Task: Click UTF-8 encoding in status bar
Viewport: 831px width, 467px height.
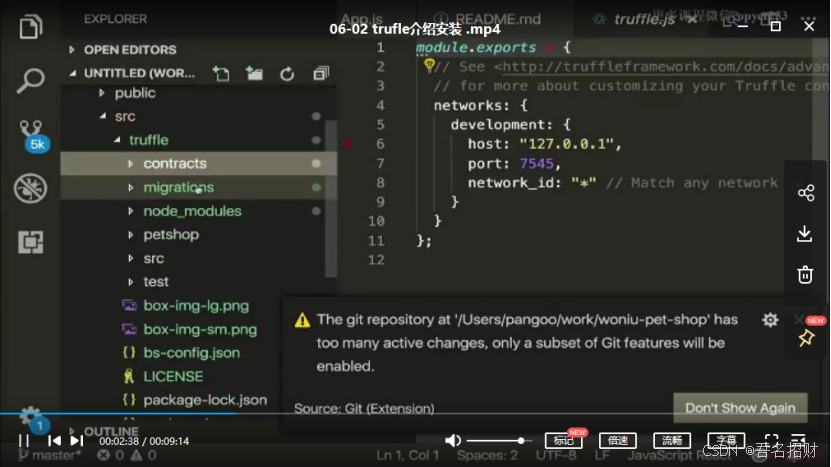Action: click(x=556, y=455)
